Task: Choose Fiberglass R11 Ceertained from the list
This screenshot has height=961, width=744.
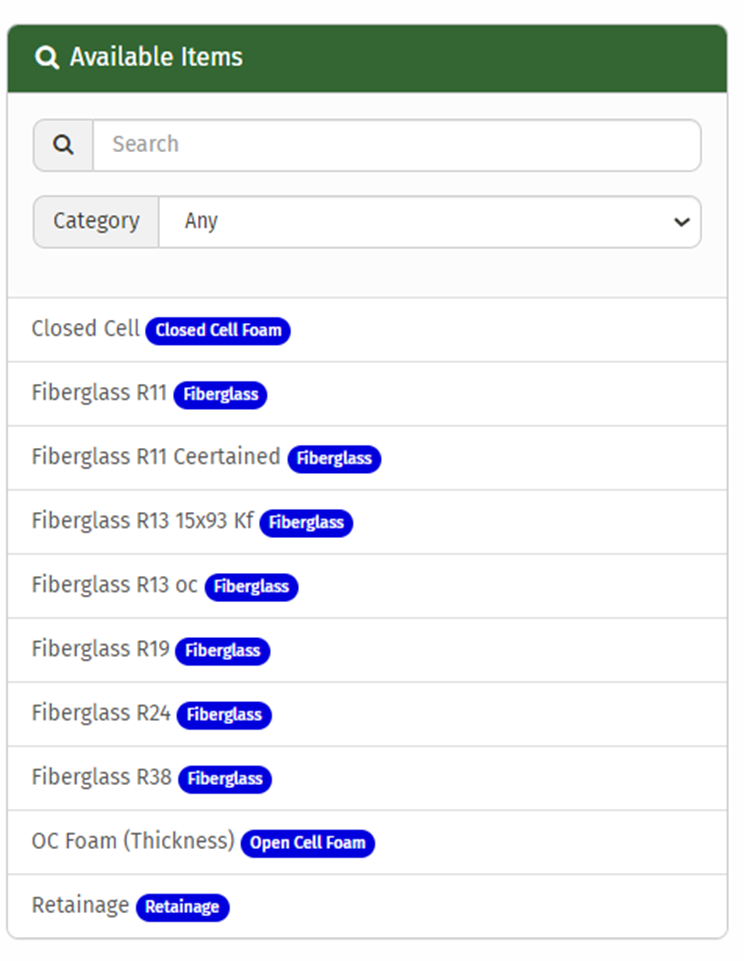Action: pos(155,457)
